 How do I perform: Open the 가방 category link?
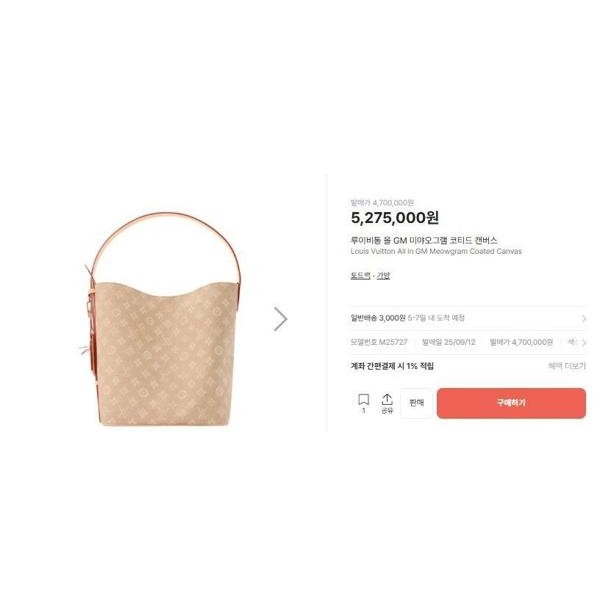(383, 276)
